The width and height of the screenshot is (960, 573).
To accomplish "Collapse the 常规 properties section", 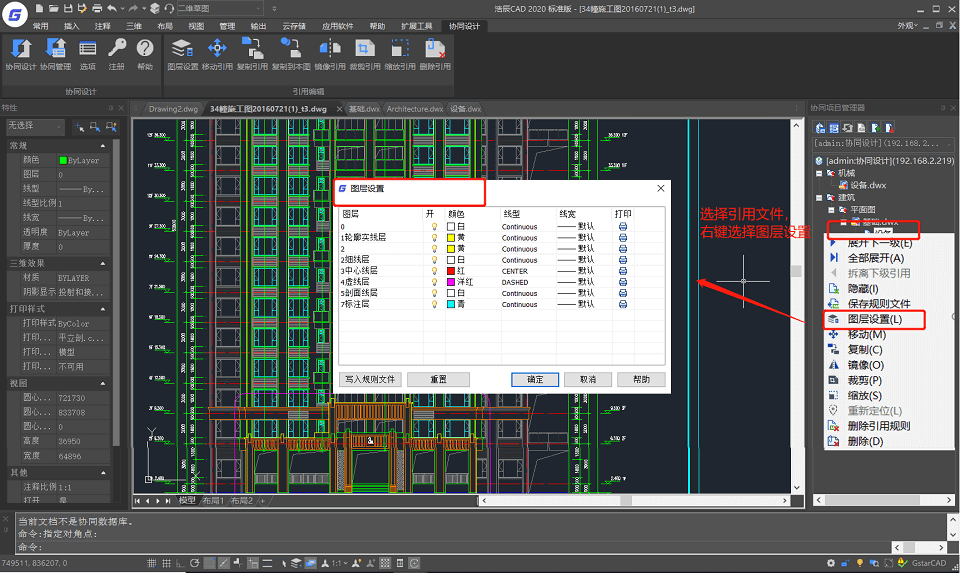I will pyautogui.click(x=103, y=146).
